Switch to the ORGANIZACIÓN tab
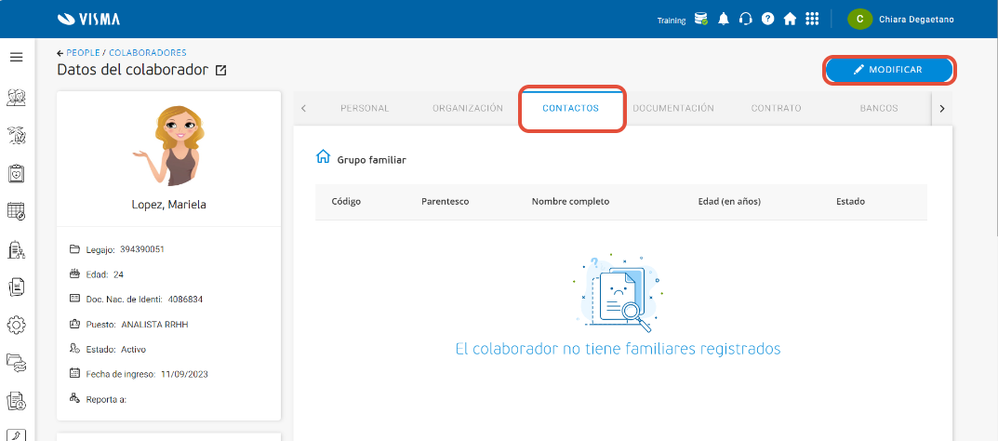Image resolution: width=998 pixels, height=441 pixels. (468, 108)
